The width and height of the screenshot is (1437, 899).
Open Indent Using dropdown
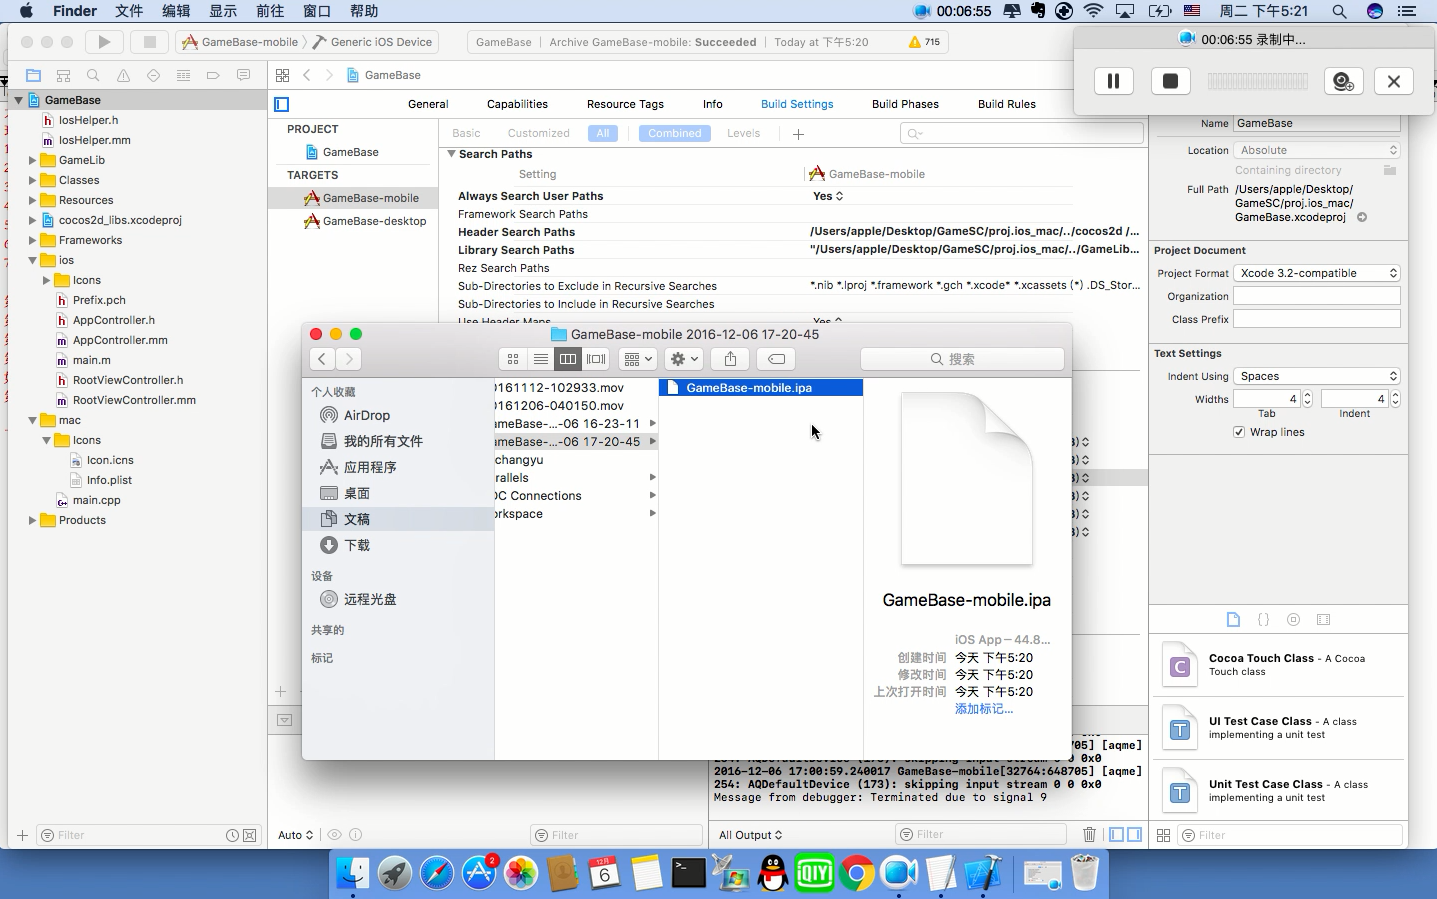click(x=1317, y=376)
